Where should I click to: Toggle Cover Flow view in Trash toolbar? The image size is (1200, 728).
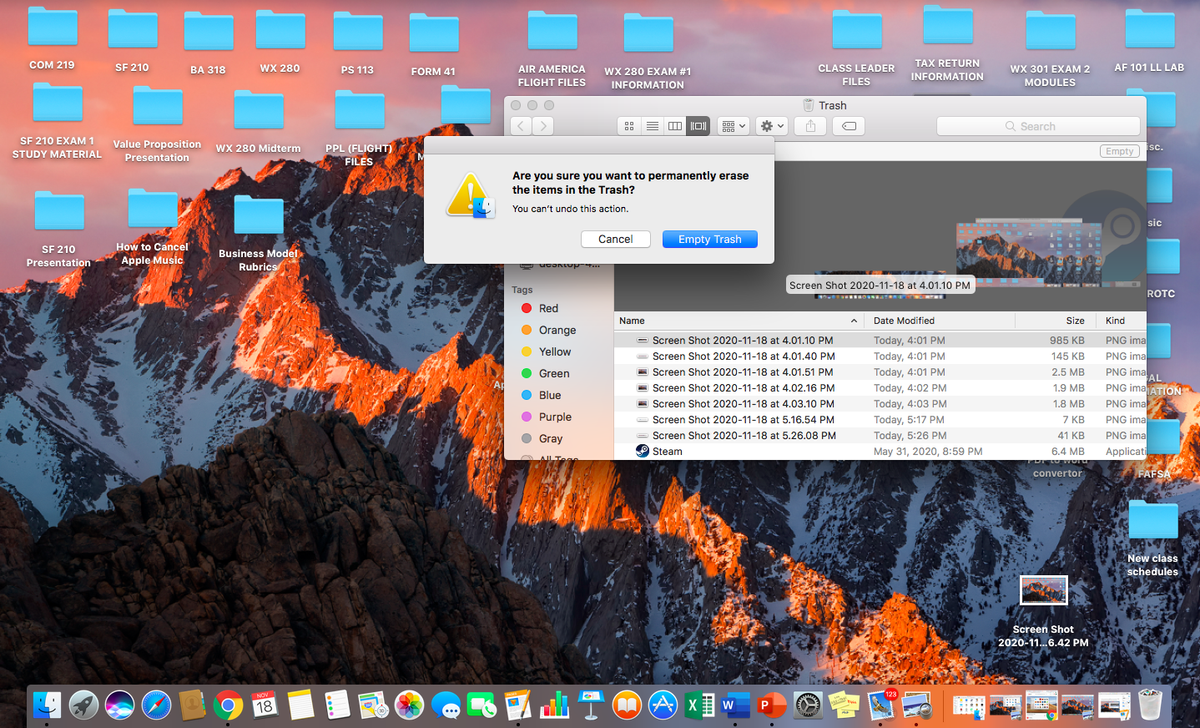pyautogui.click(x=697, y=126)
